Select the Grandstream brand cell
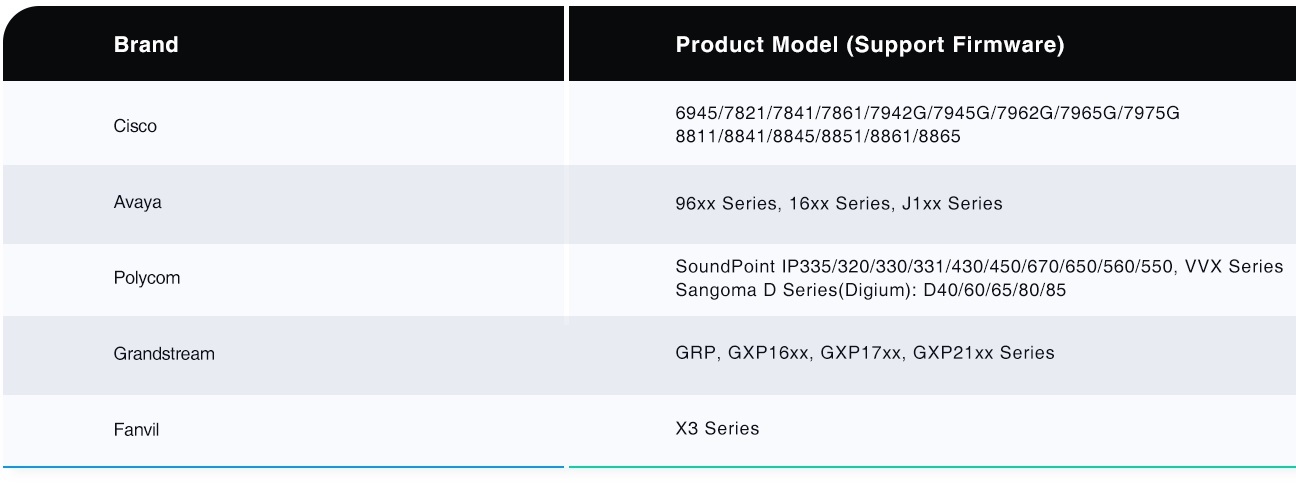 (x=164, y=354)
